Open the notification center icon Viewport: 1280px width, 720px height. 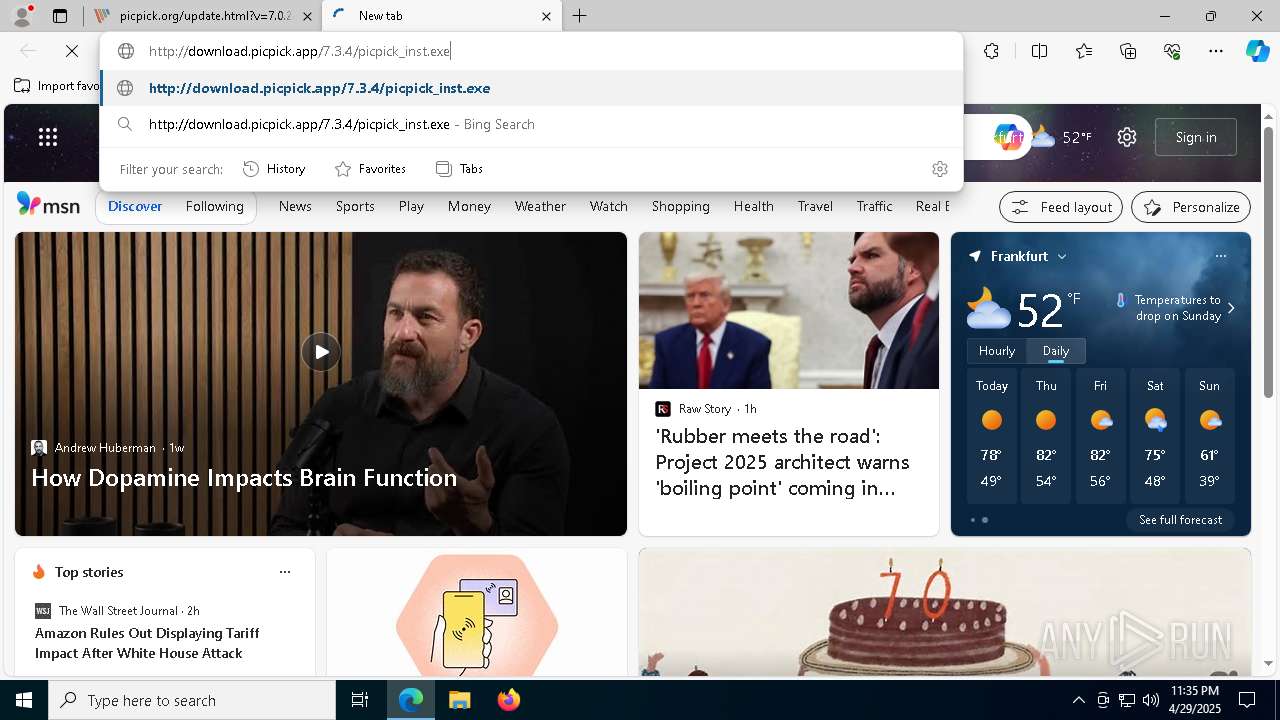pyautogui.click(x=1247, y=700)
